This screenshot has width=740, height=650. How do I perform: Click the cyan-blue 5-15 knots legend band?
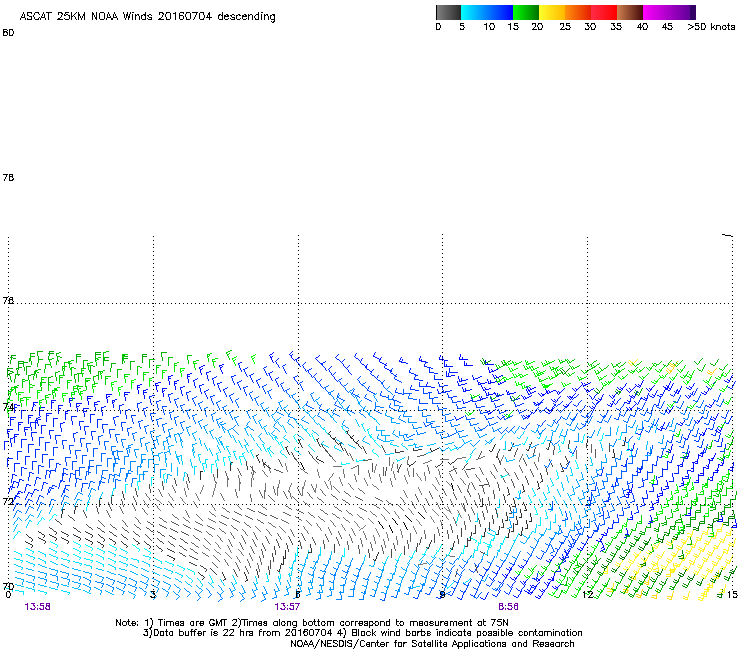487,12
